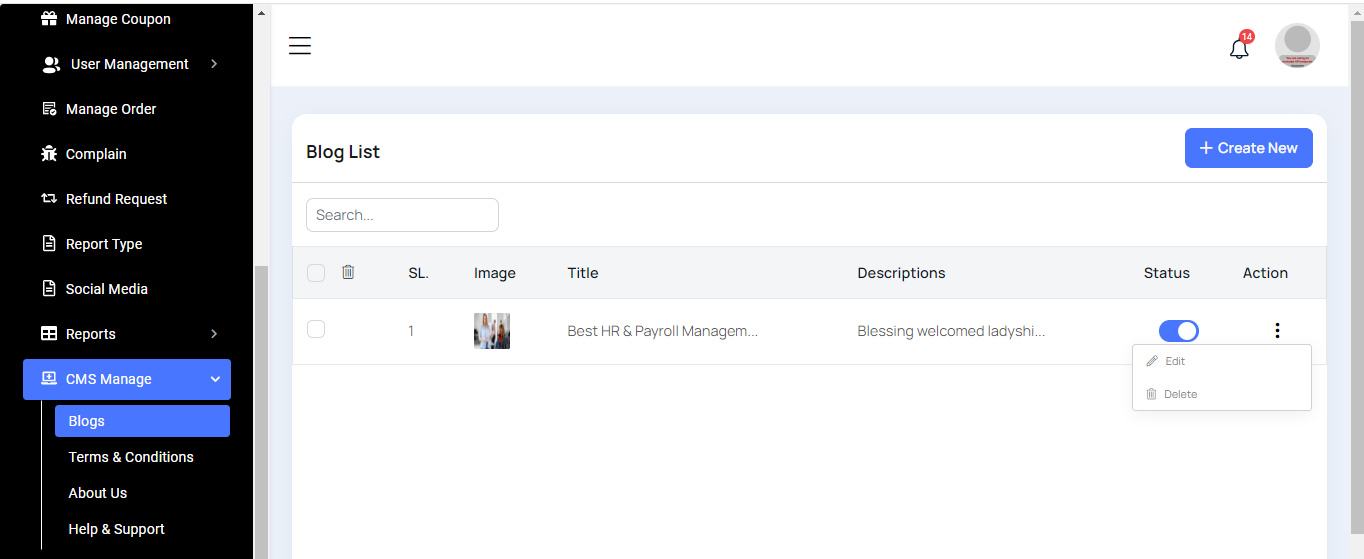Click the sidebar vertical scrollbar
Screen dimensions: 1364x559
pos(261,400)
